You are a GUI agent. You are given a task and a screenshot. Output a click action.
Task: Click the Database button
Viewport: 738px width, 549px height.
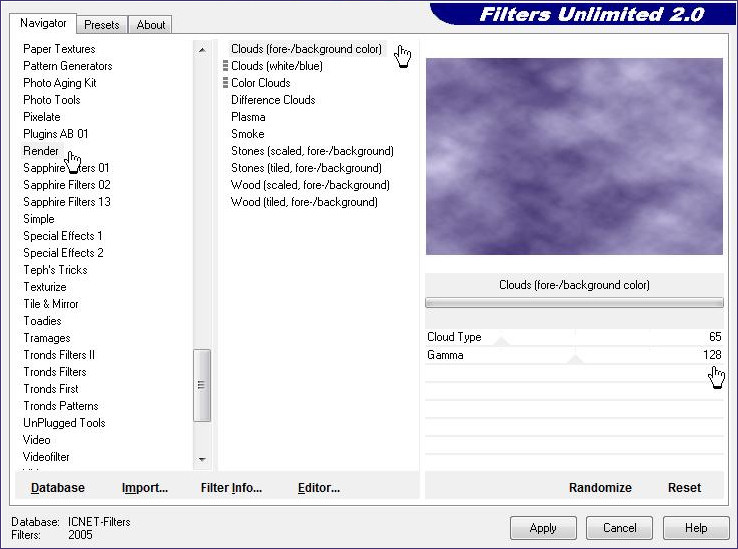coord(58,488)
